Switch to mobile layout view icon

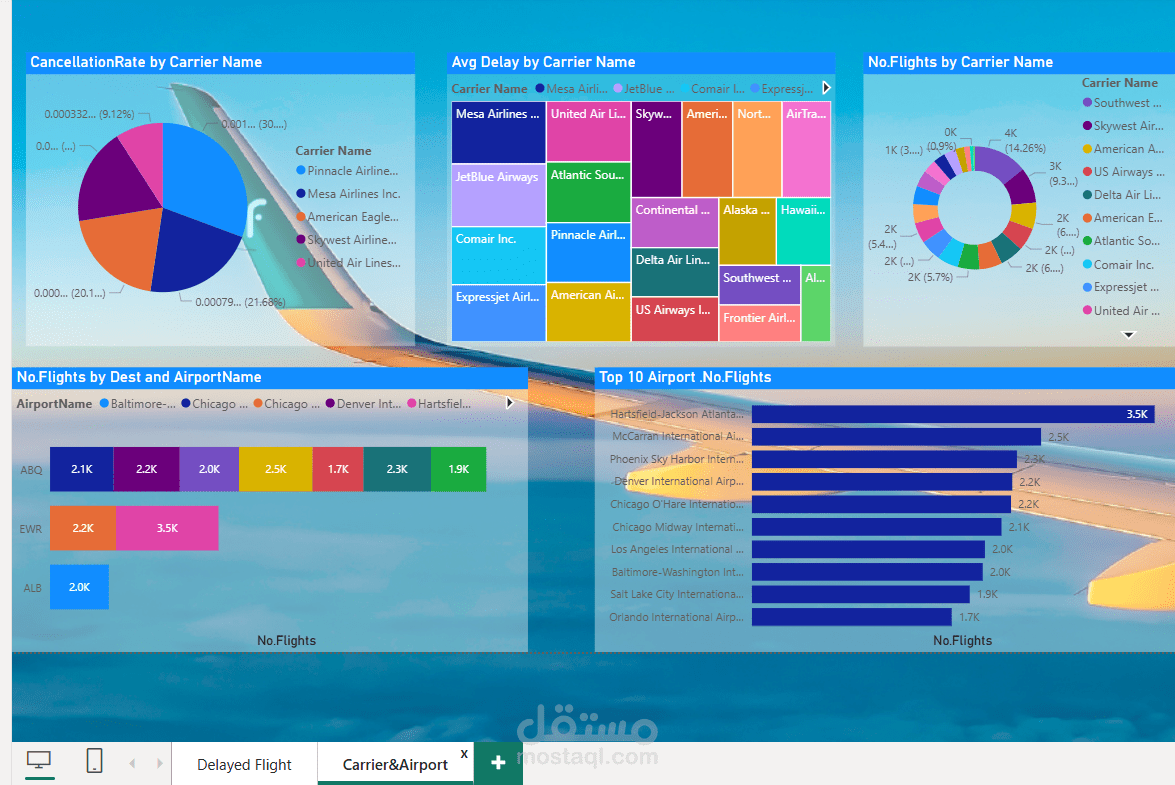point(94,760)
